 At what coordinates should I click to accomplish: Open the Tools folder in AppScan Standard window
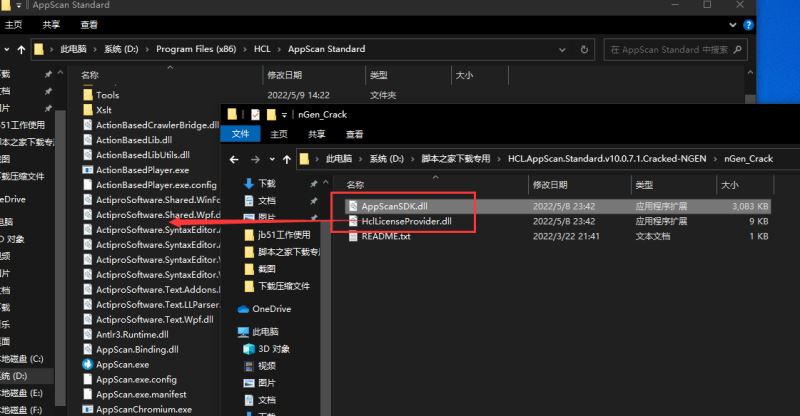coord(108,95)
